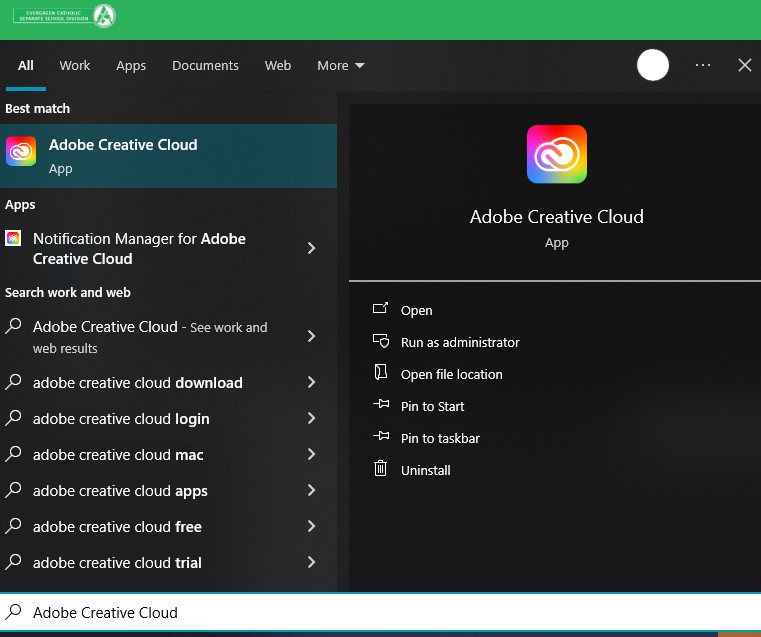Click the large Adobe Creative Cloud preview icon

(557, 154)
